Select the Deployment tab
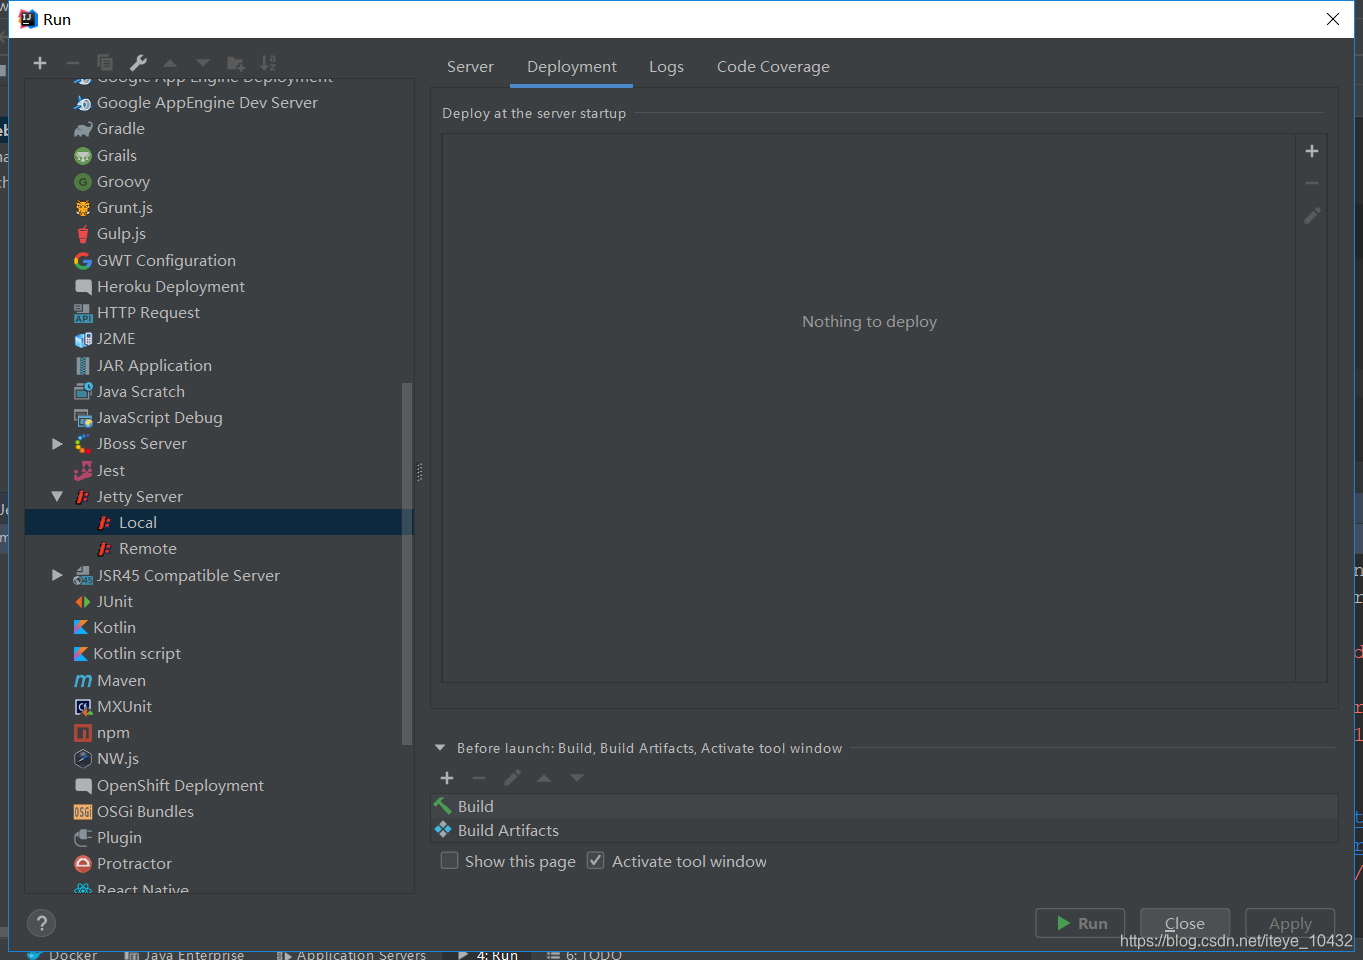The image size is (1363, 960). pos(572,67)
